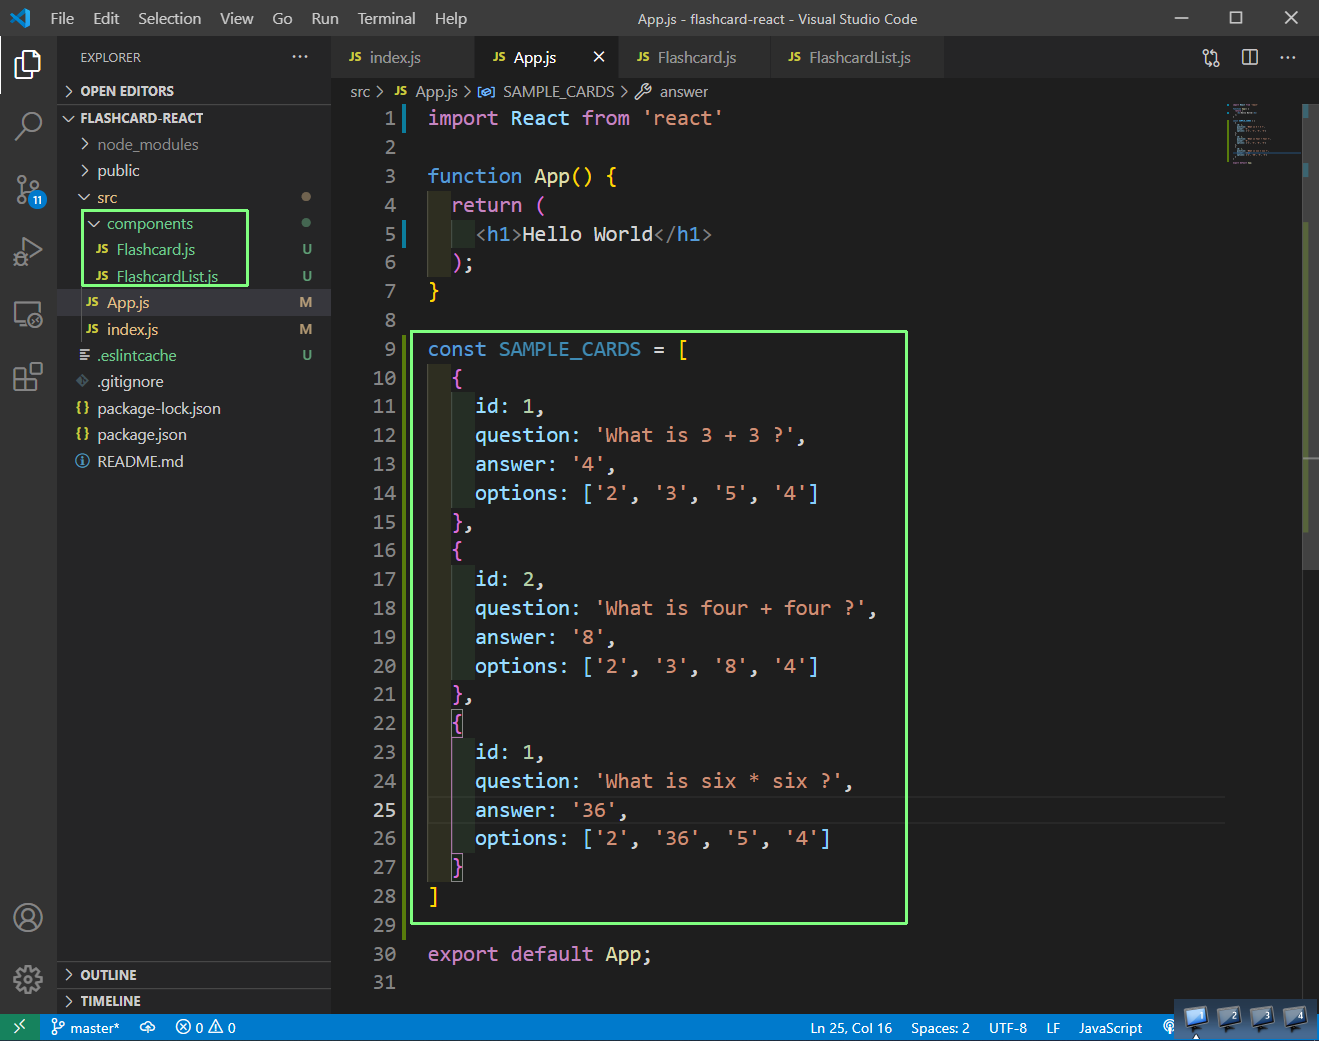Switch to virtual desktop 4 tray icon
Image resolution: width=1319 pixels, height=1041 pixels.
(1295, 1020)
